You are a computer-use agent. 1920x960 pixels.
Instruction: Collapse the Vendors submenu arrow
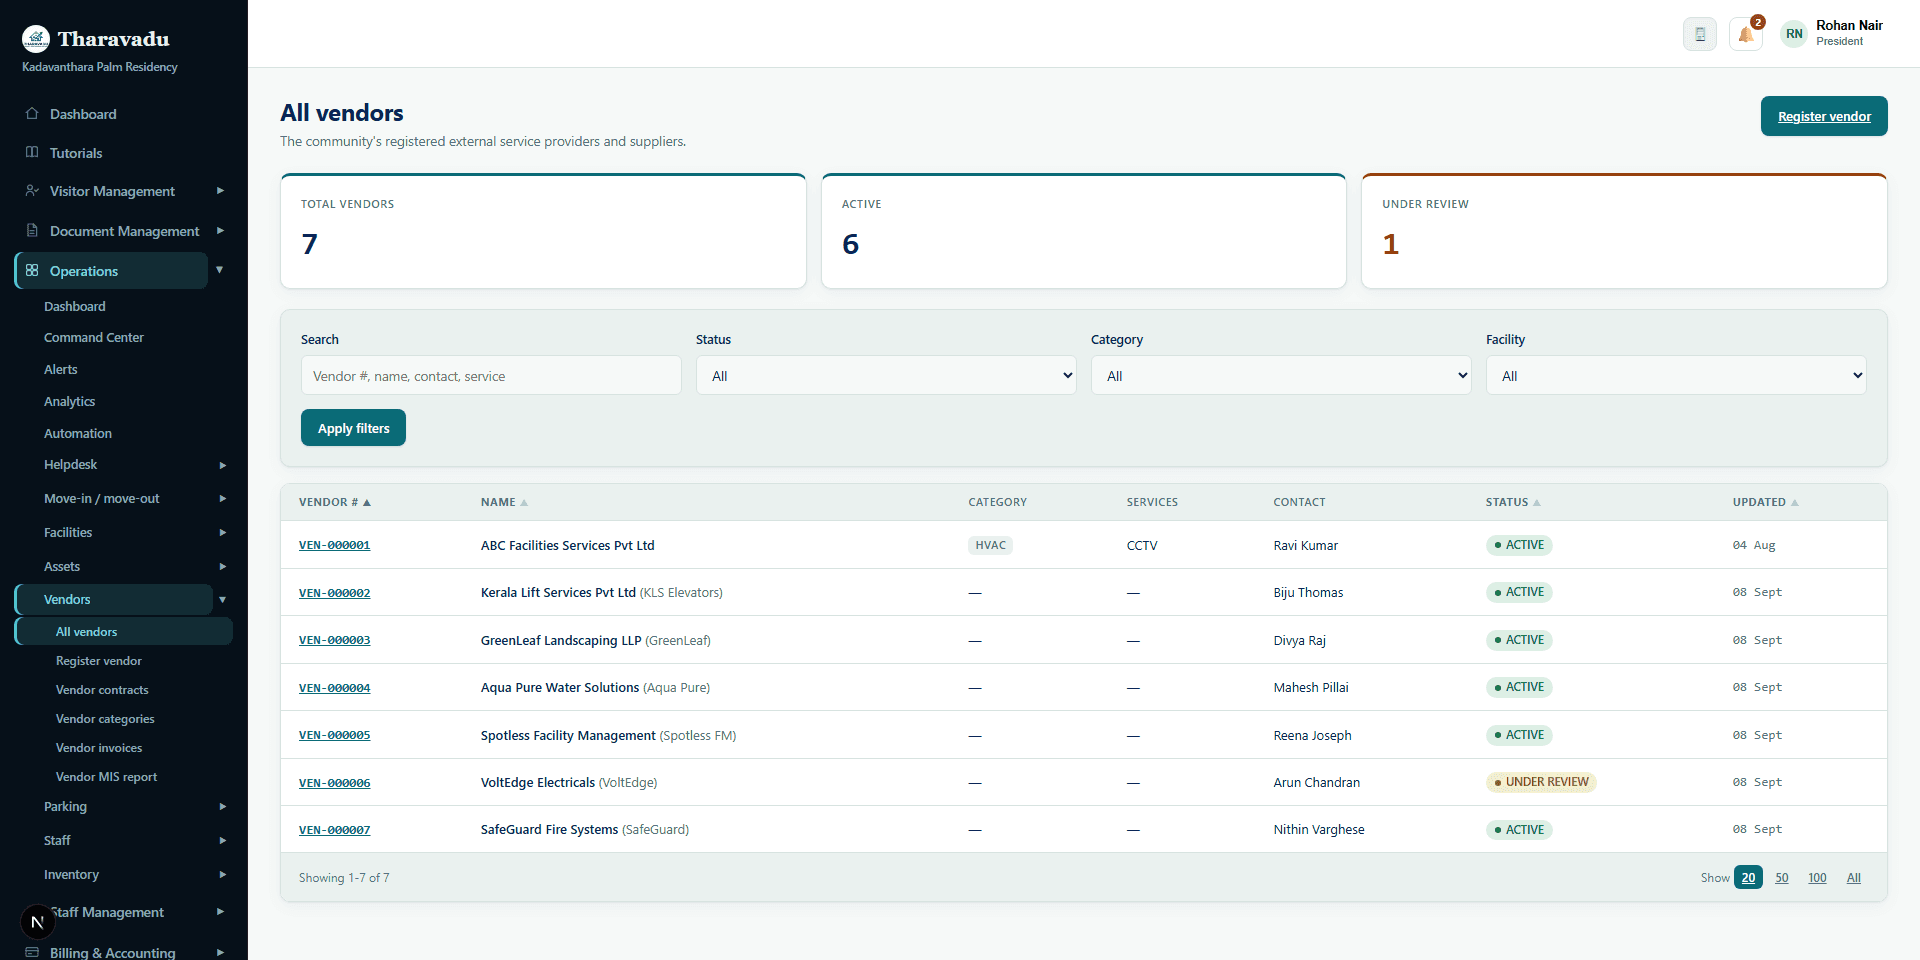point(223,599)
